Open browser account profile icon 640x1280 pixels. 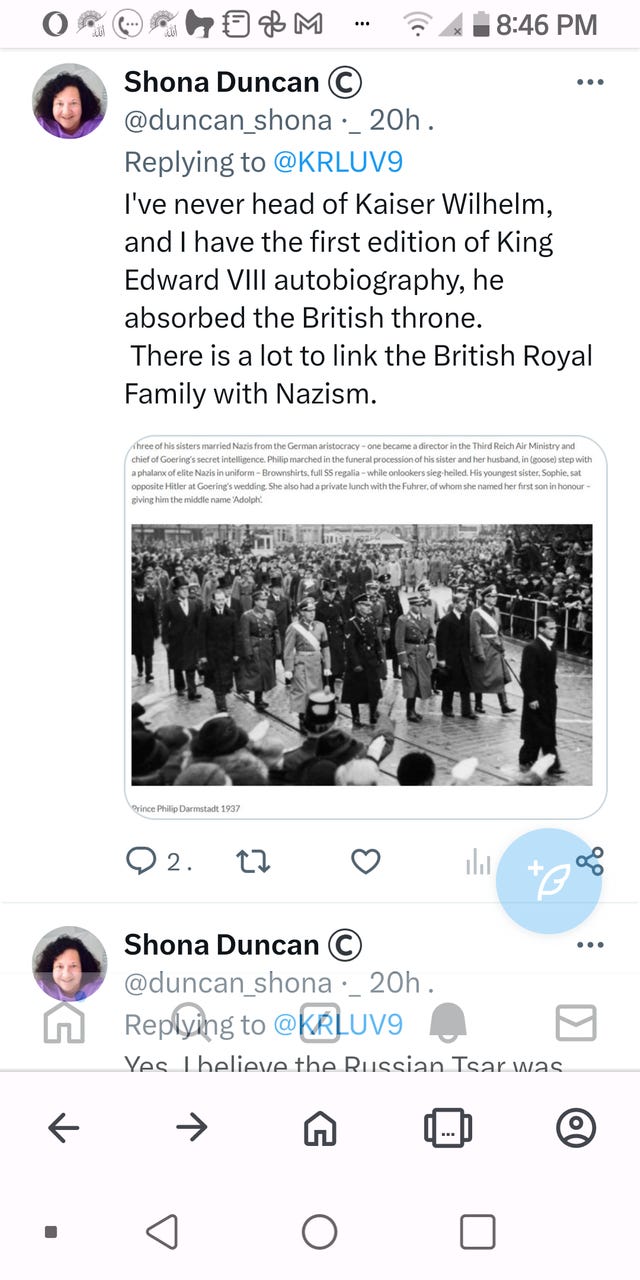(576, 1128)
